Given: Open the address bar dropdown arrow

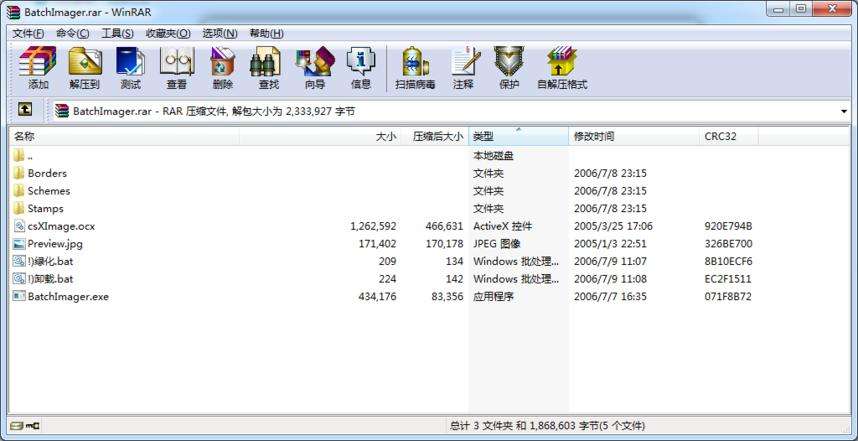Looking at the screenshot, I should tap(844, 112).
